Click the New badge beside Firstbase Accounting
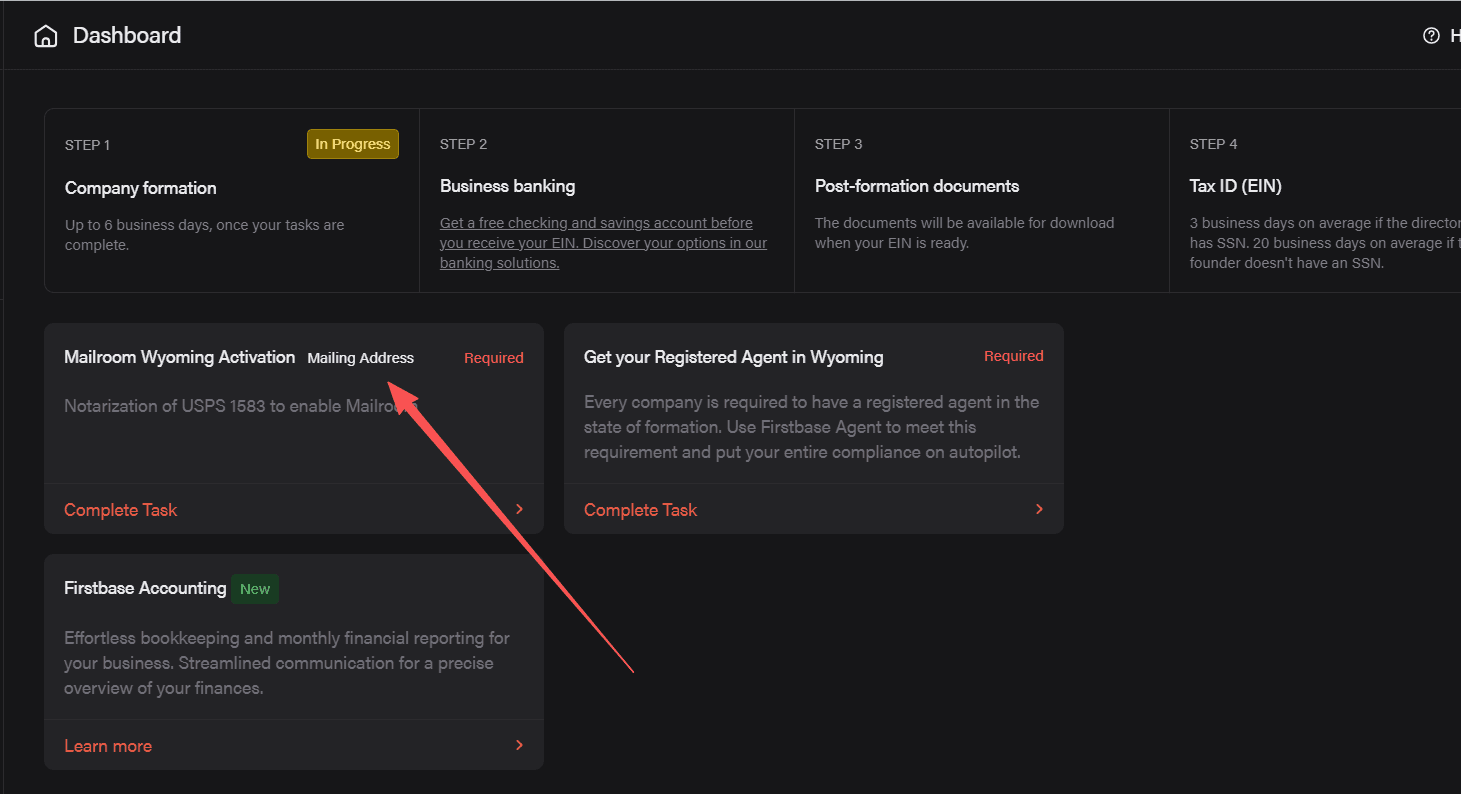The height and width of the screenshot is (794, 1461). click(x=255, y=589)
